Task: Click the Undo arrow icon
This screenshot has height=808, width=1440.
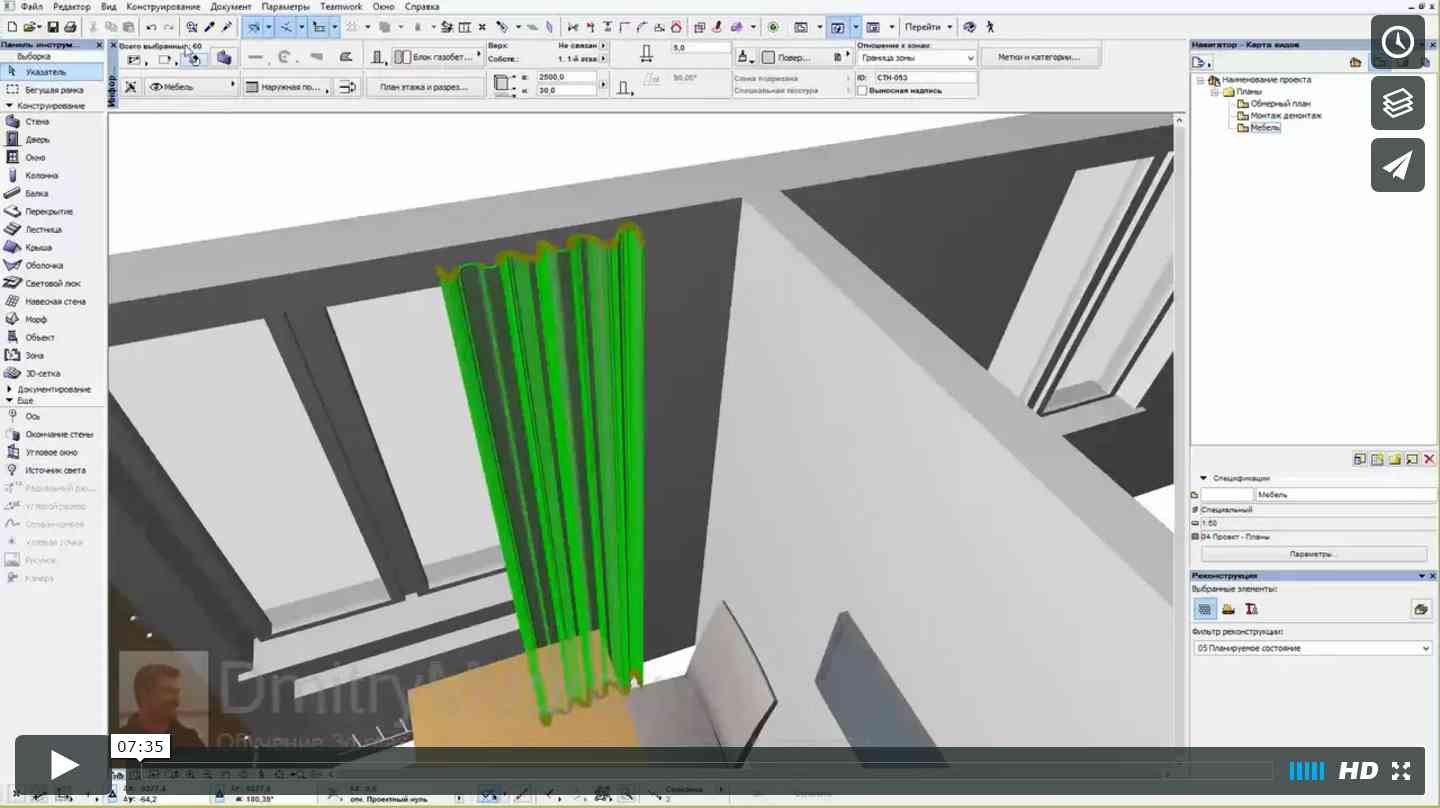Action: [x=152, y=27]
